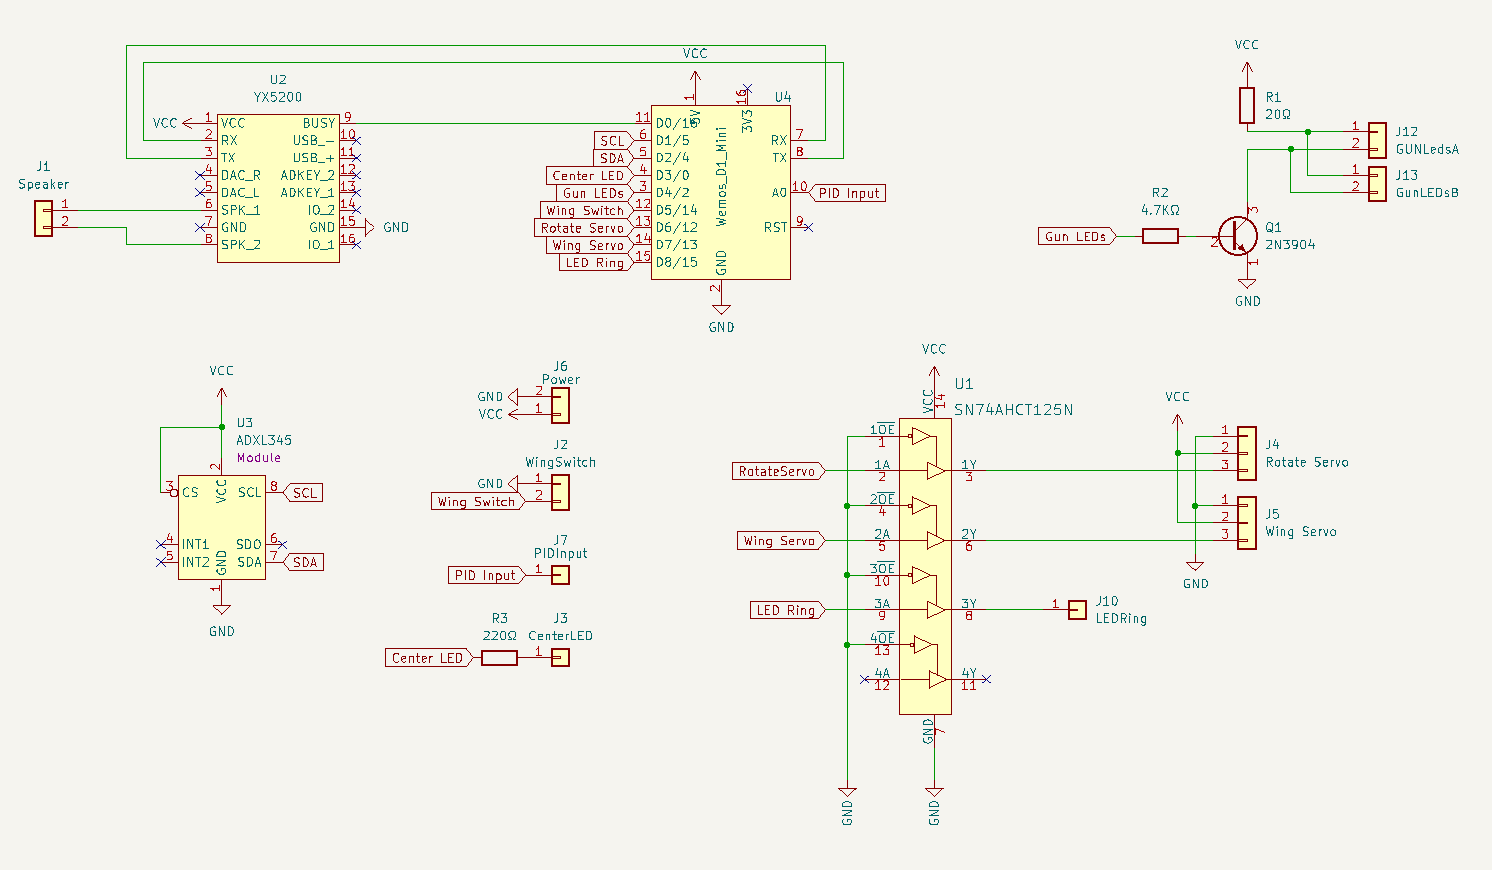Select the J1 Speaker connector symbol

43,218
